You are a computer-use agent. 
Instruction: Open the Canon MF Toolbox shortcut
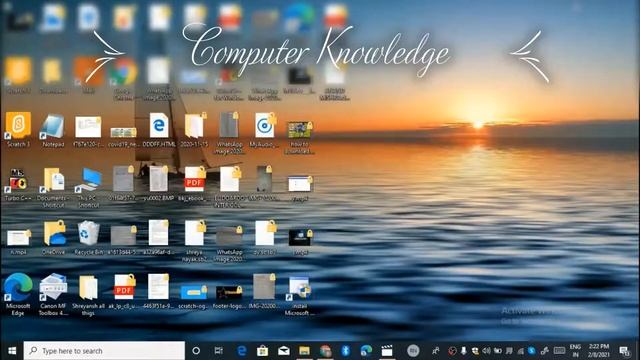click(x=53, y=294)
